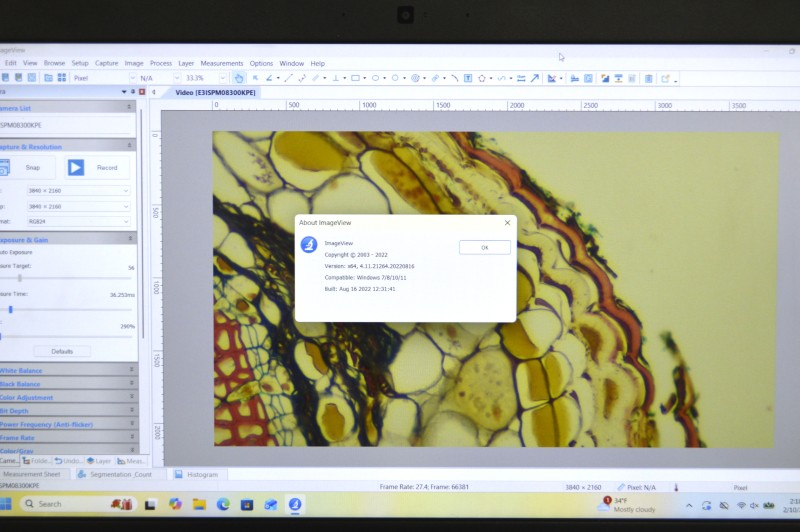This screenshot has height=532, width=800.
Task: Open the Pixel unit dropdown
Action: coord(100,78)
